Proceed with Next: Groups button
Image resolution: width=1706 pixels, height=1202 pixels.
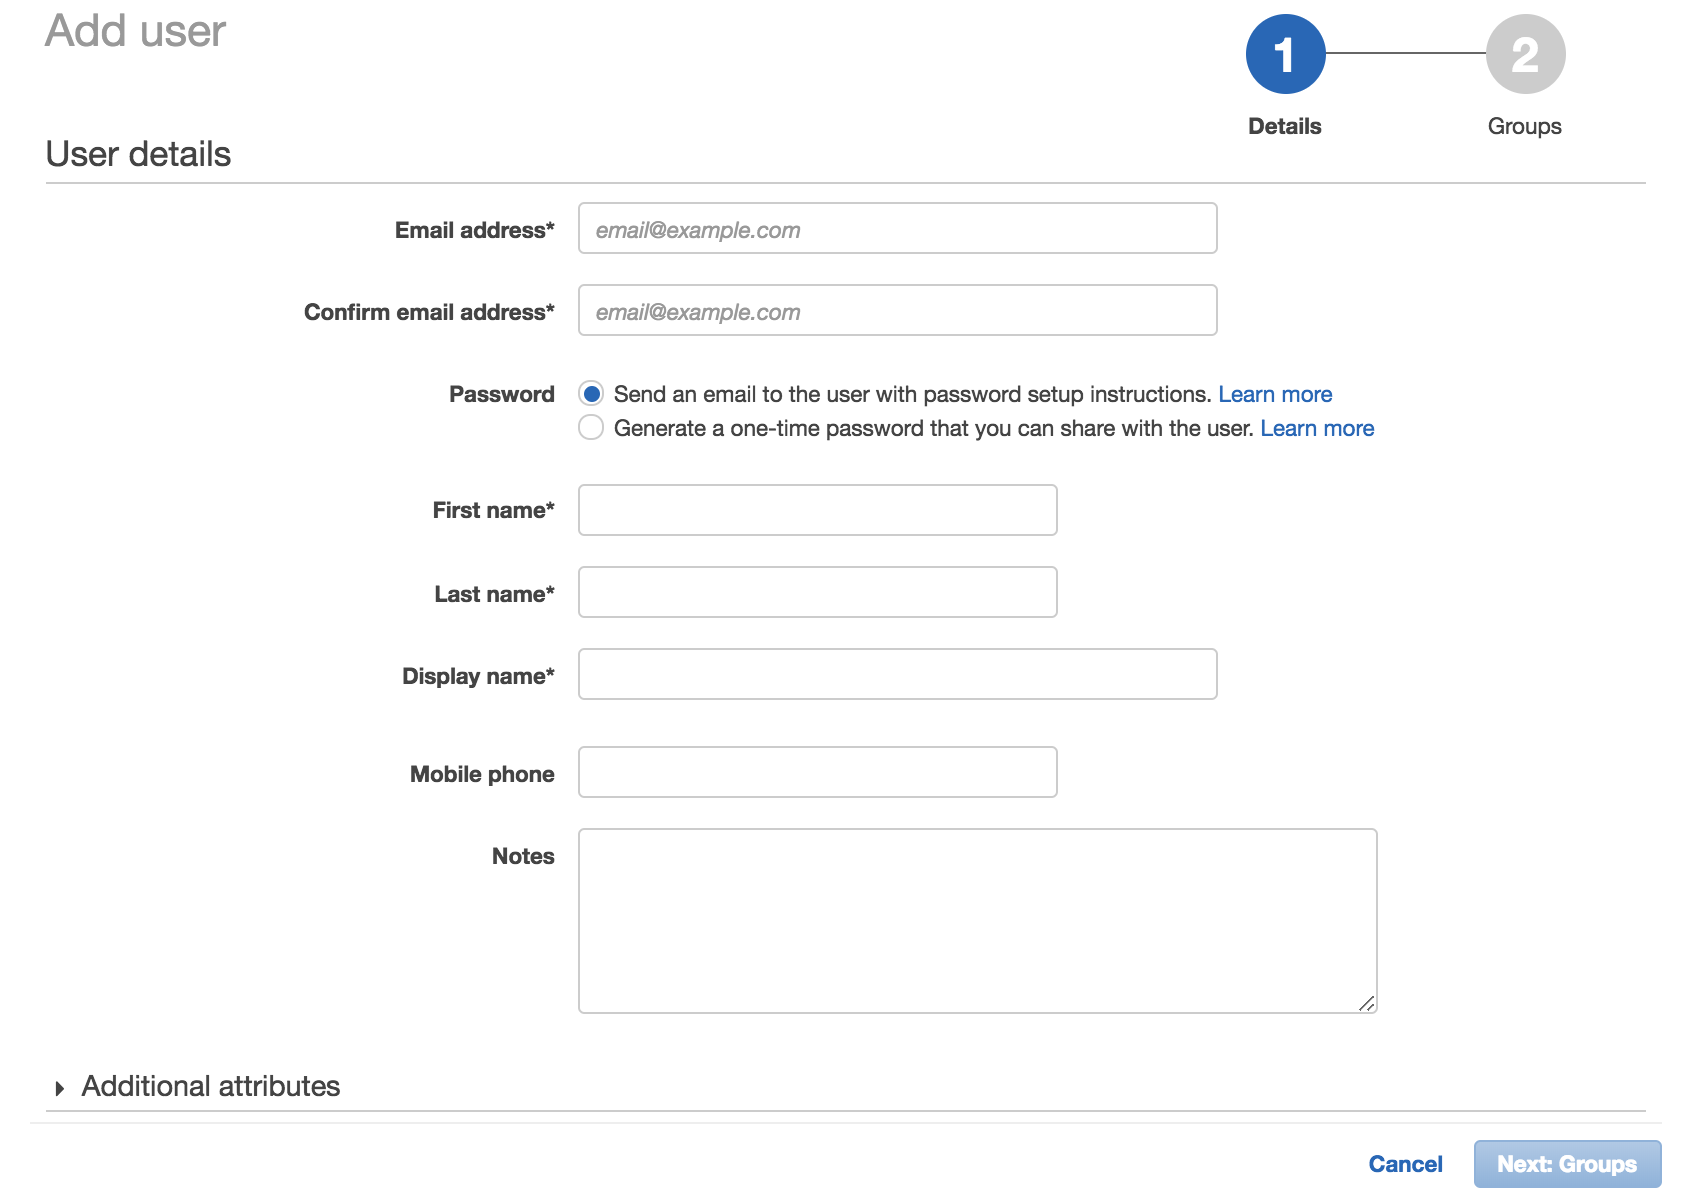pos(1567,1164)
